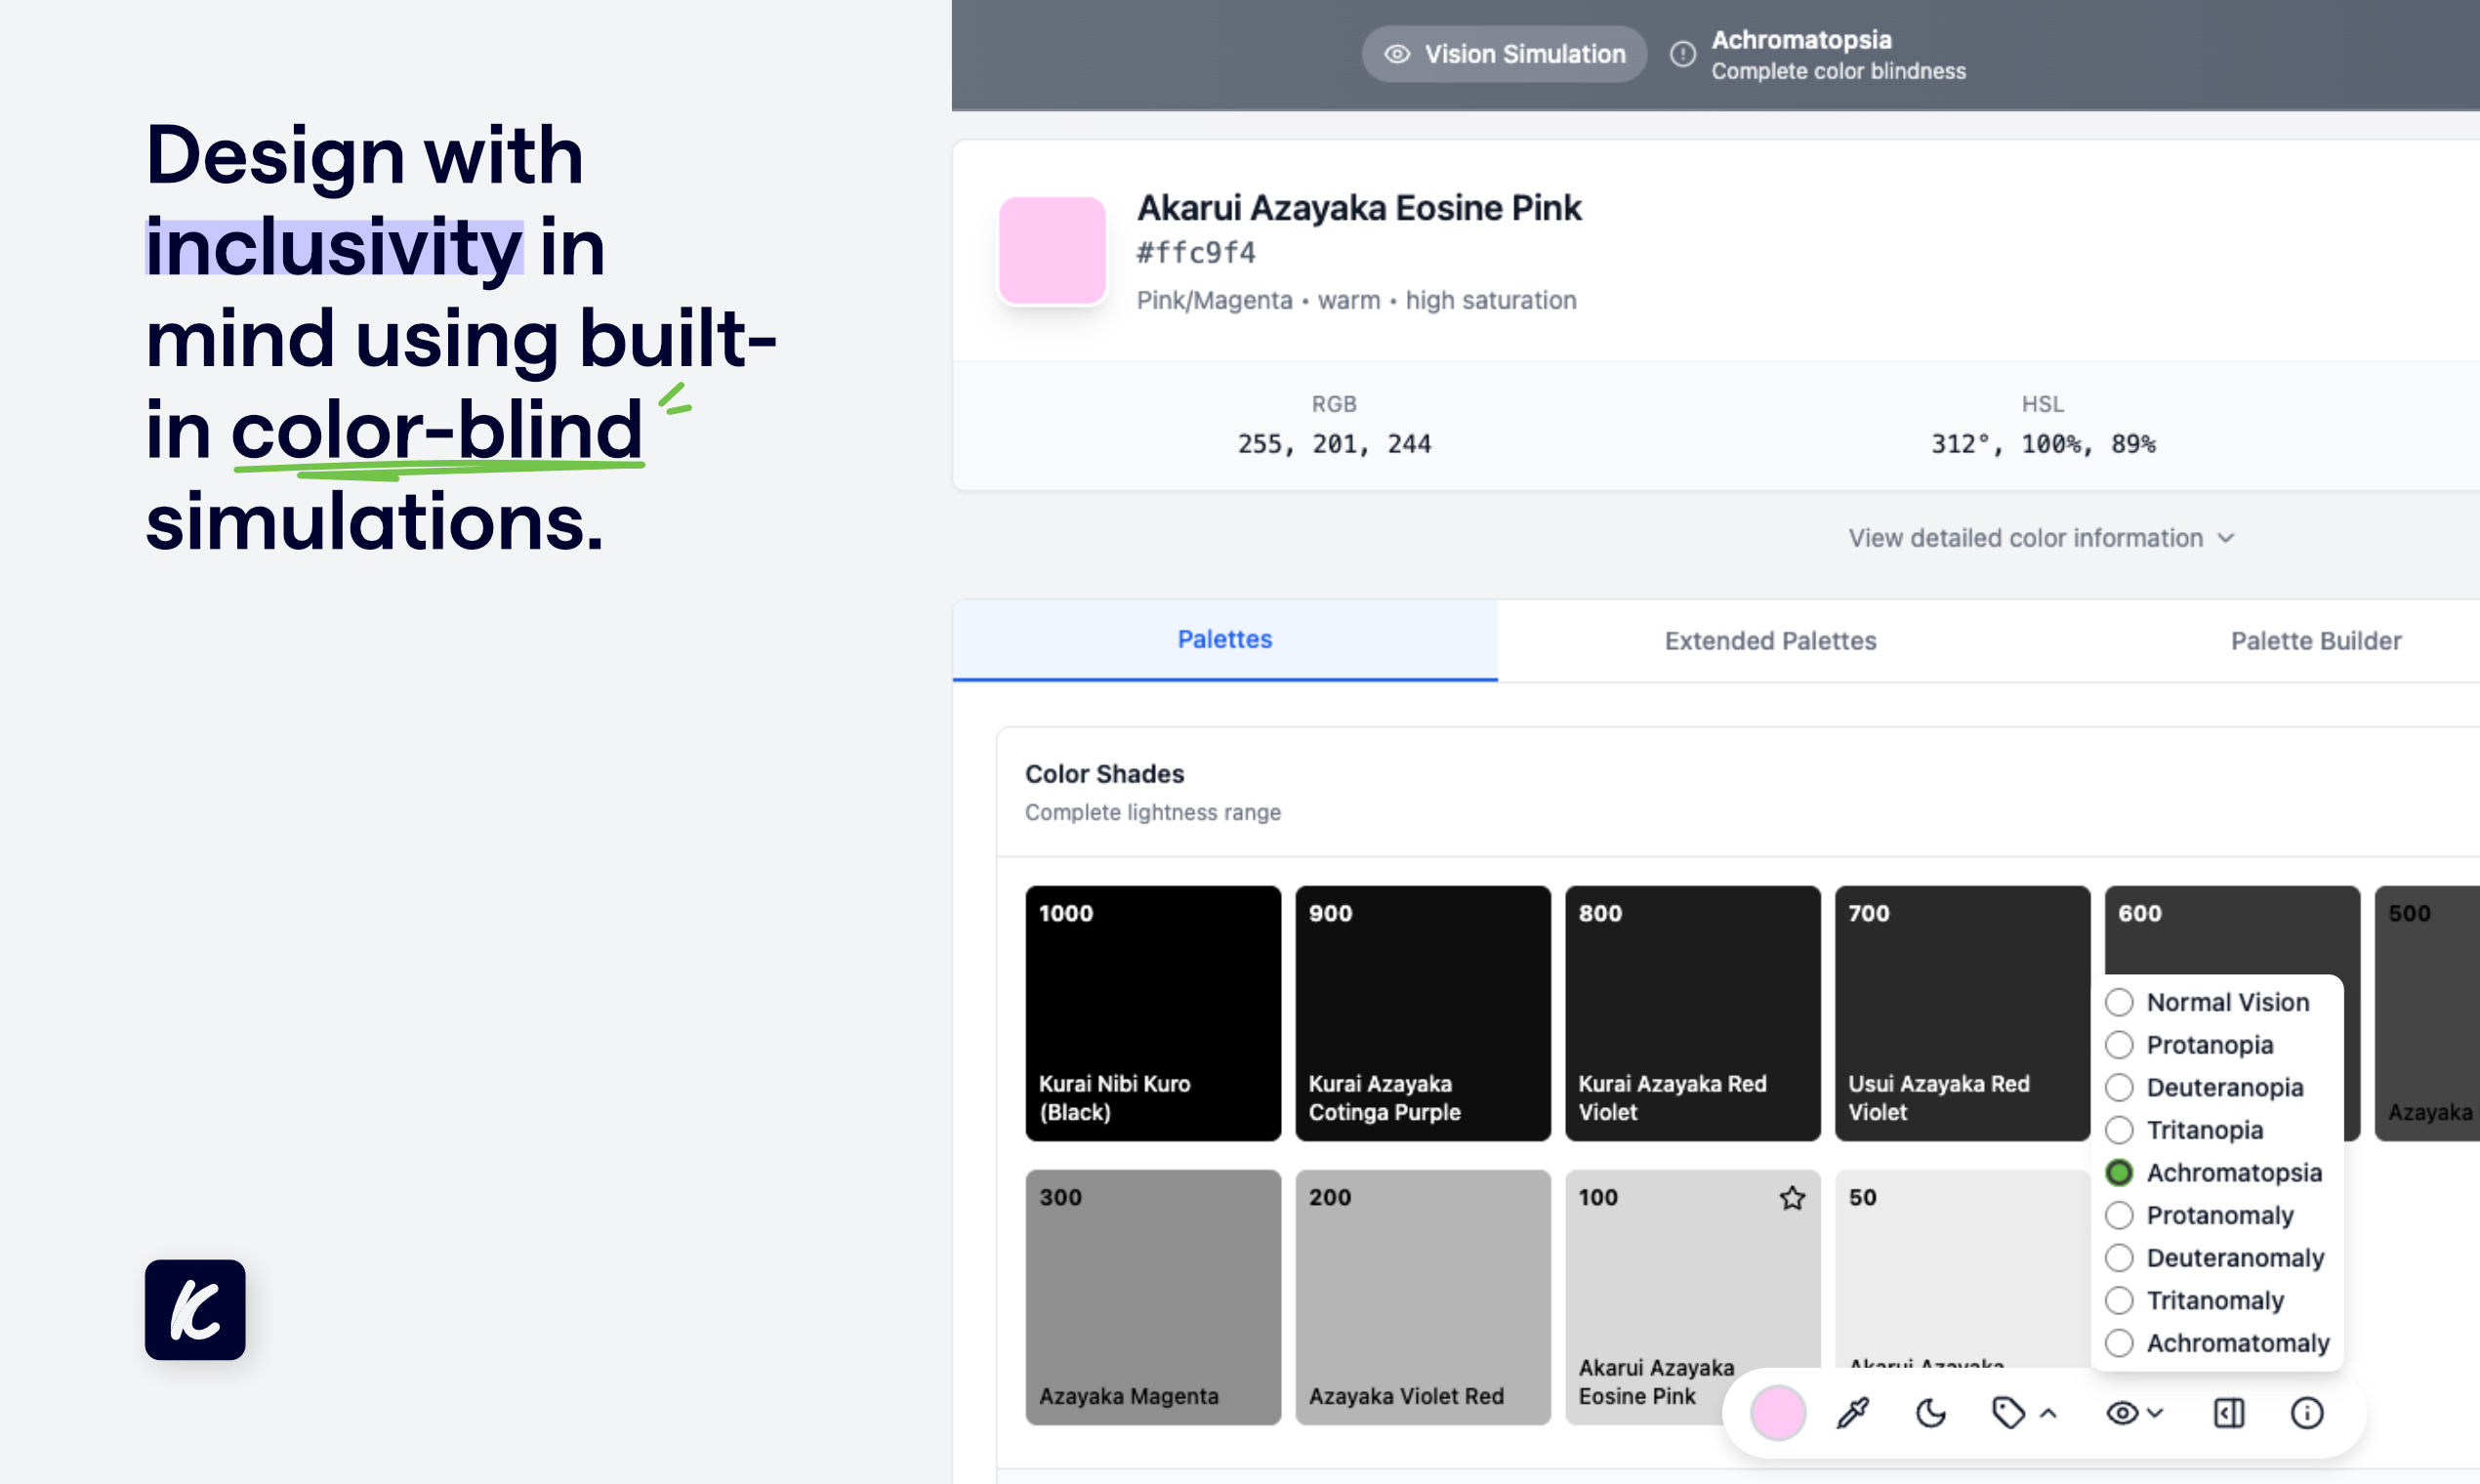Image resolution: width=2480 pixels, height=1484 pixels.
Task: Click the eye vision simulation icon
Action: (x=2122, y=1413)
